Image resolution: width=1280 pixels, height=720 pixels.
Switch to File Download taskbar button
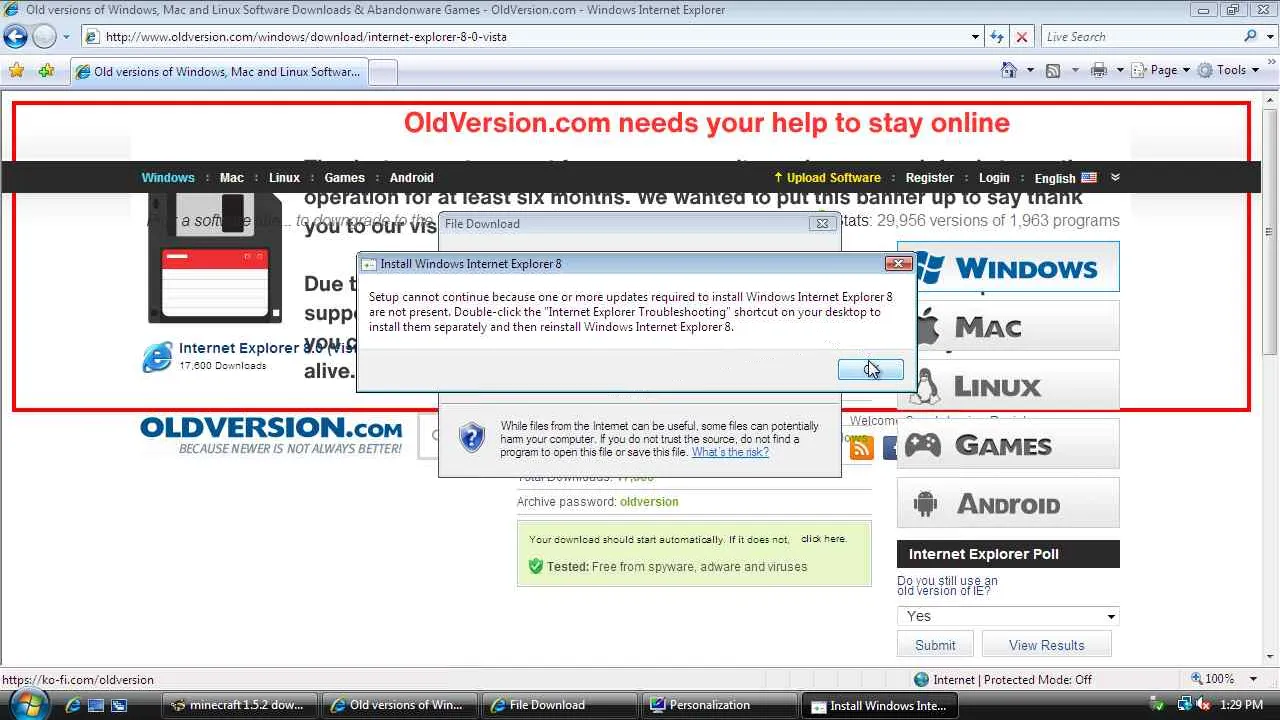(559, 705)
